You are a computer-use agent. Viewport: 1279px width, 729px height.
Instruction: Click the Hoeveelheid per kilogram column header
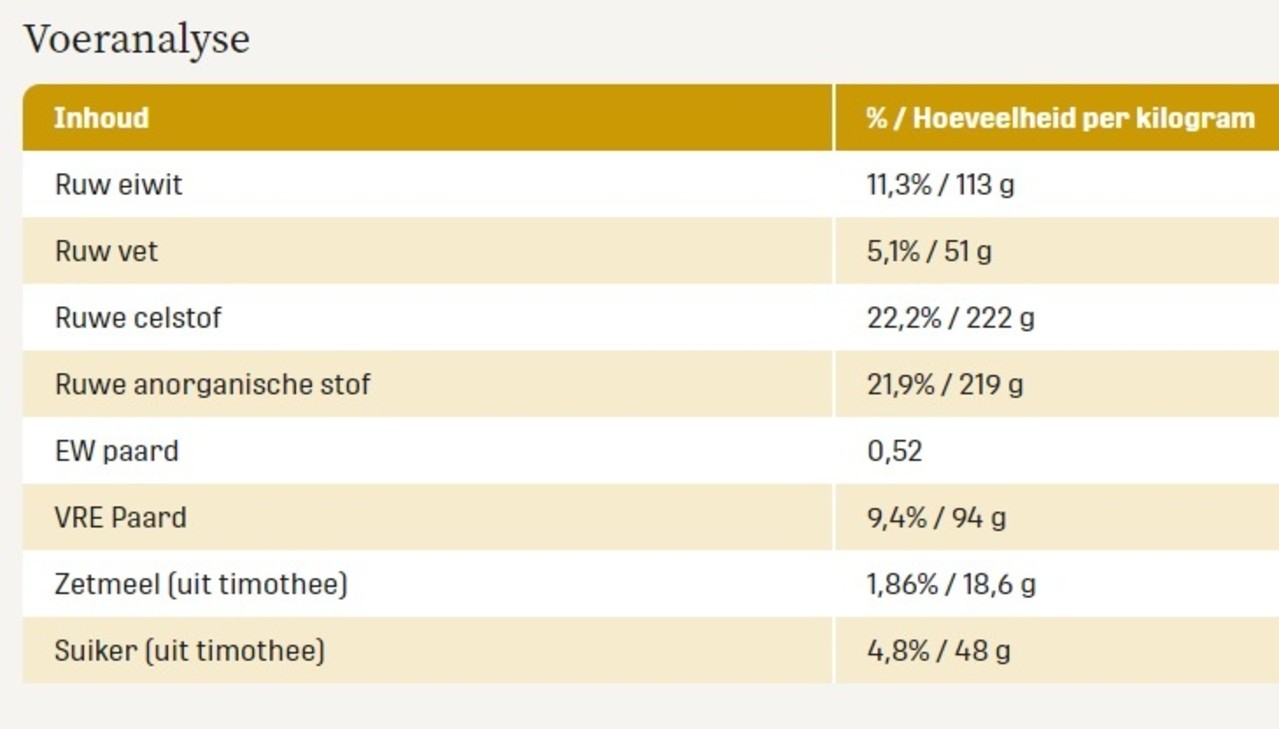tap(1060, 118)
